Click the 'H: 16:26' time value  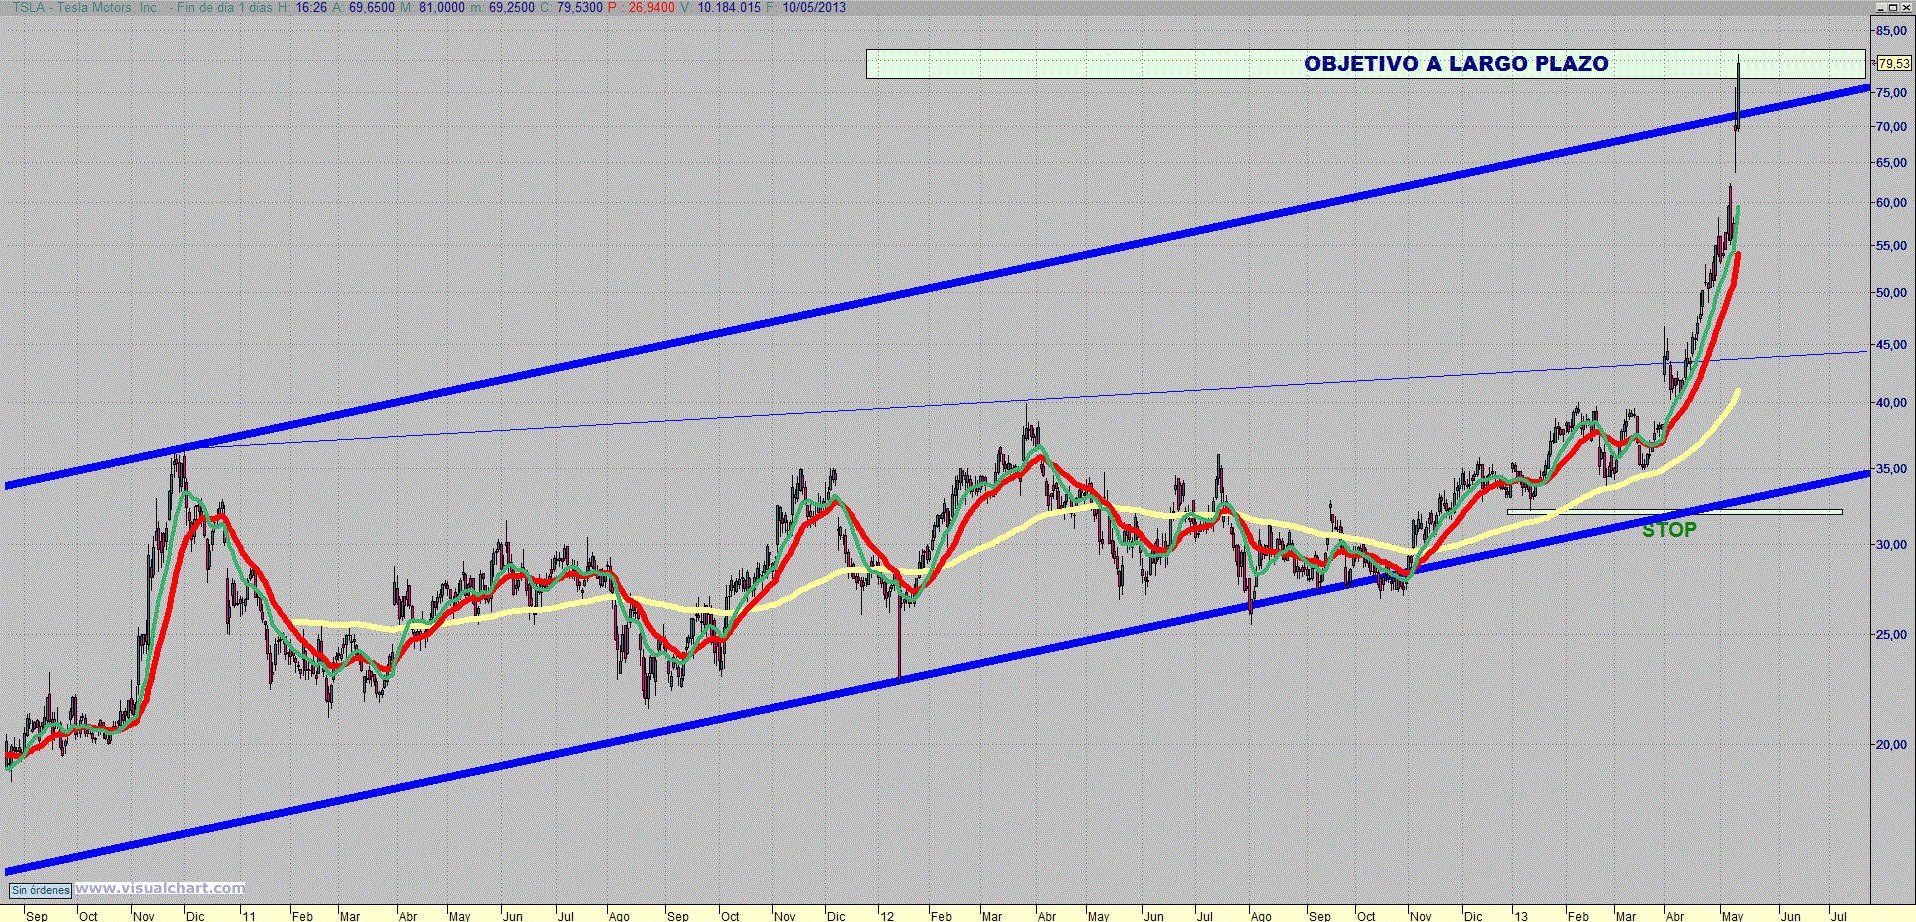tap(302, 7)
